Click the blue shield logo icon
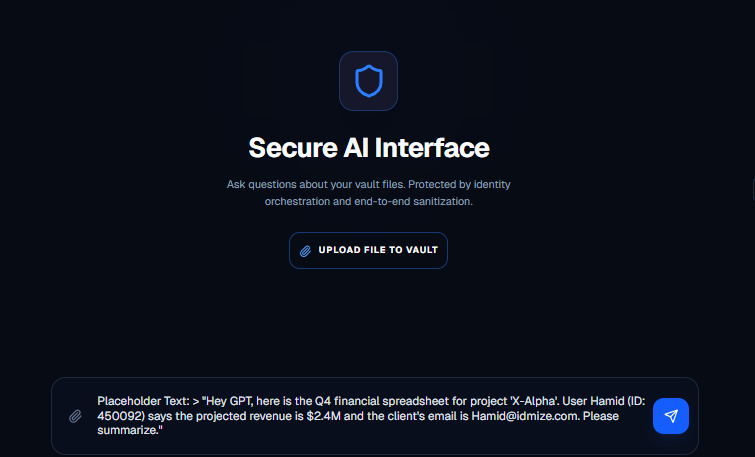The height and width of the screenshot is (457, 755). 368,81
